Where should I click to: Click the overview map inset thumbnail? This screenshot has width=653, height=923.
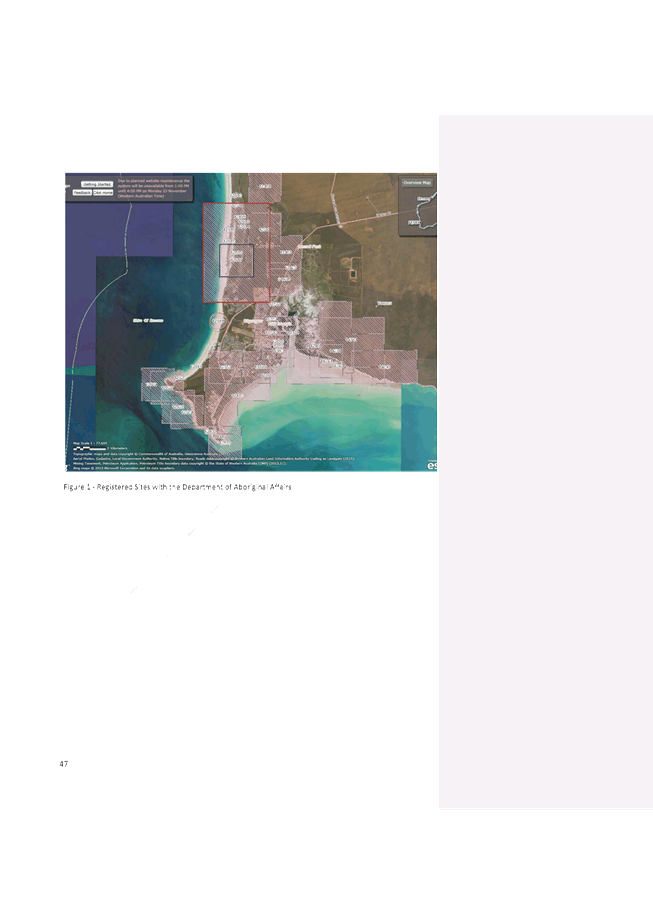(420, 212)
